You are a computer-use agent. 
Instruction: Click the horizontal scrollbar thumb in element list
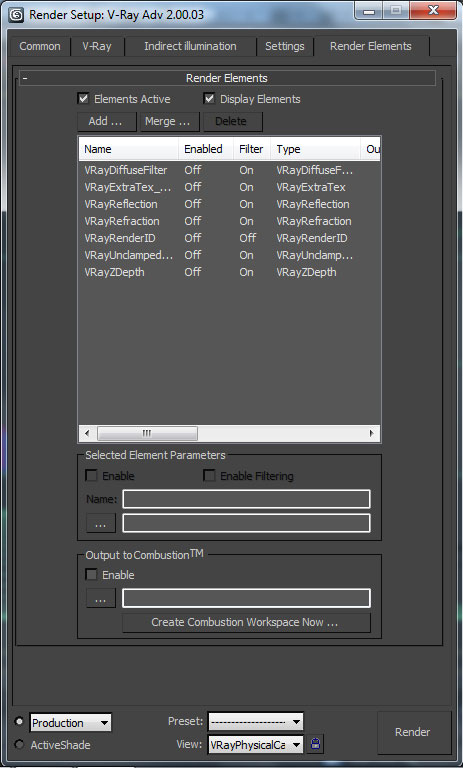point(147,433)
